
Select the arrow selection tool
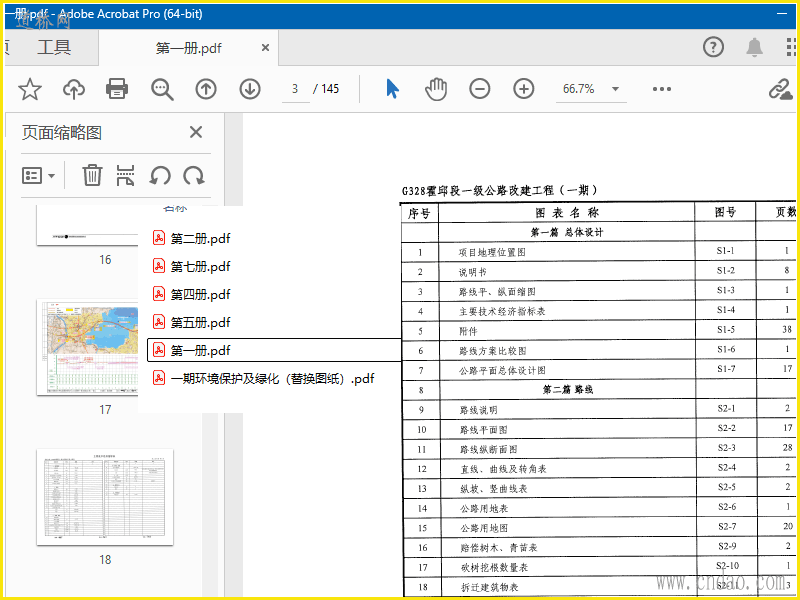click(392, 89)
